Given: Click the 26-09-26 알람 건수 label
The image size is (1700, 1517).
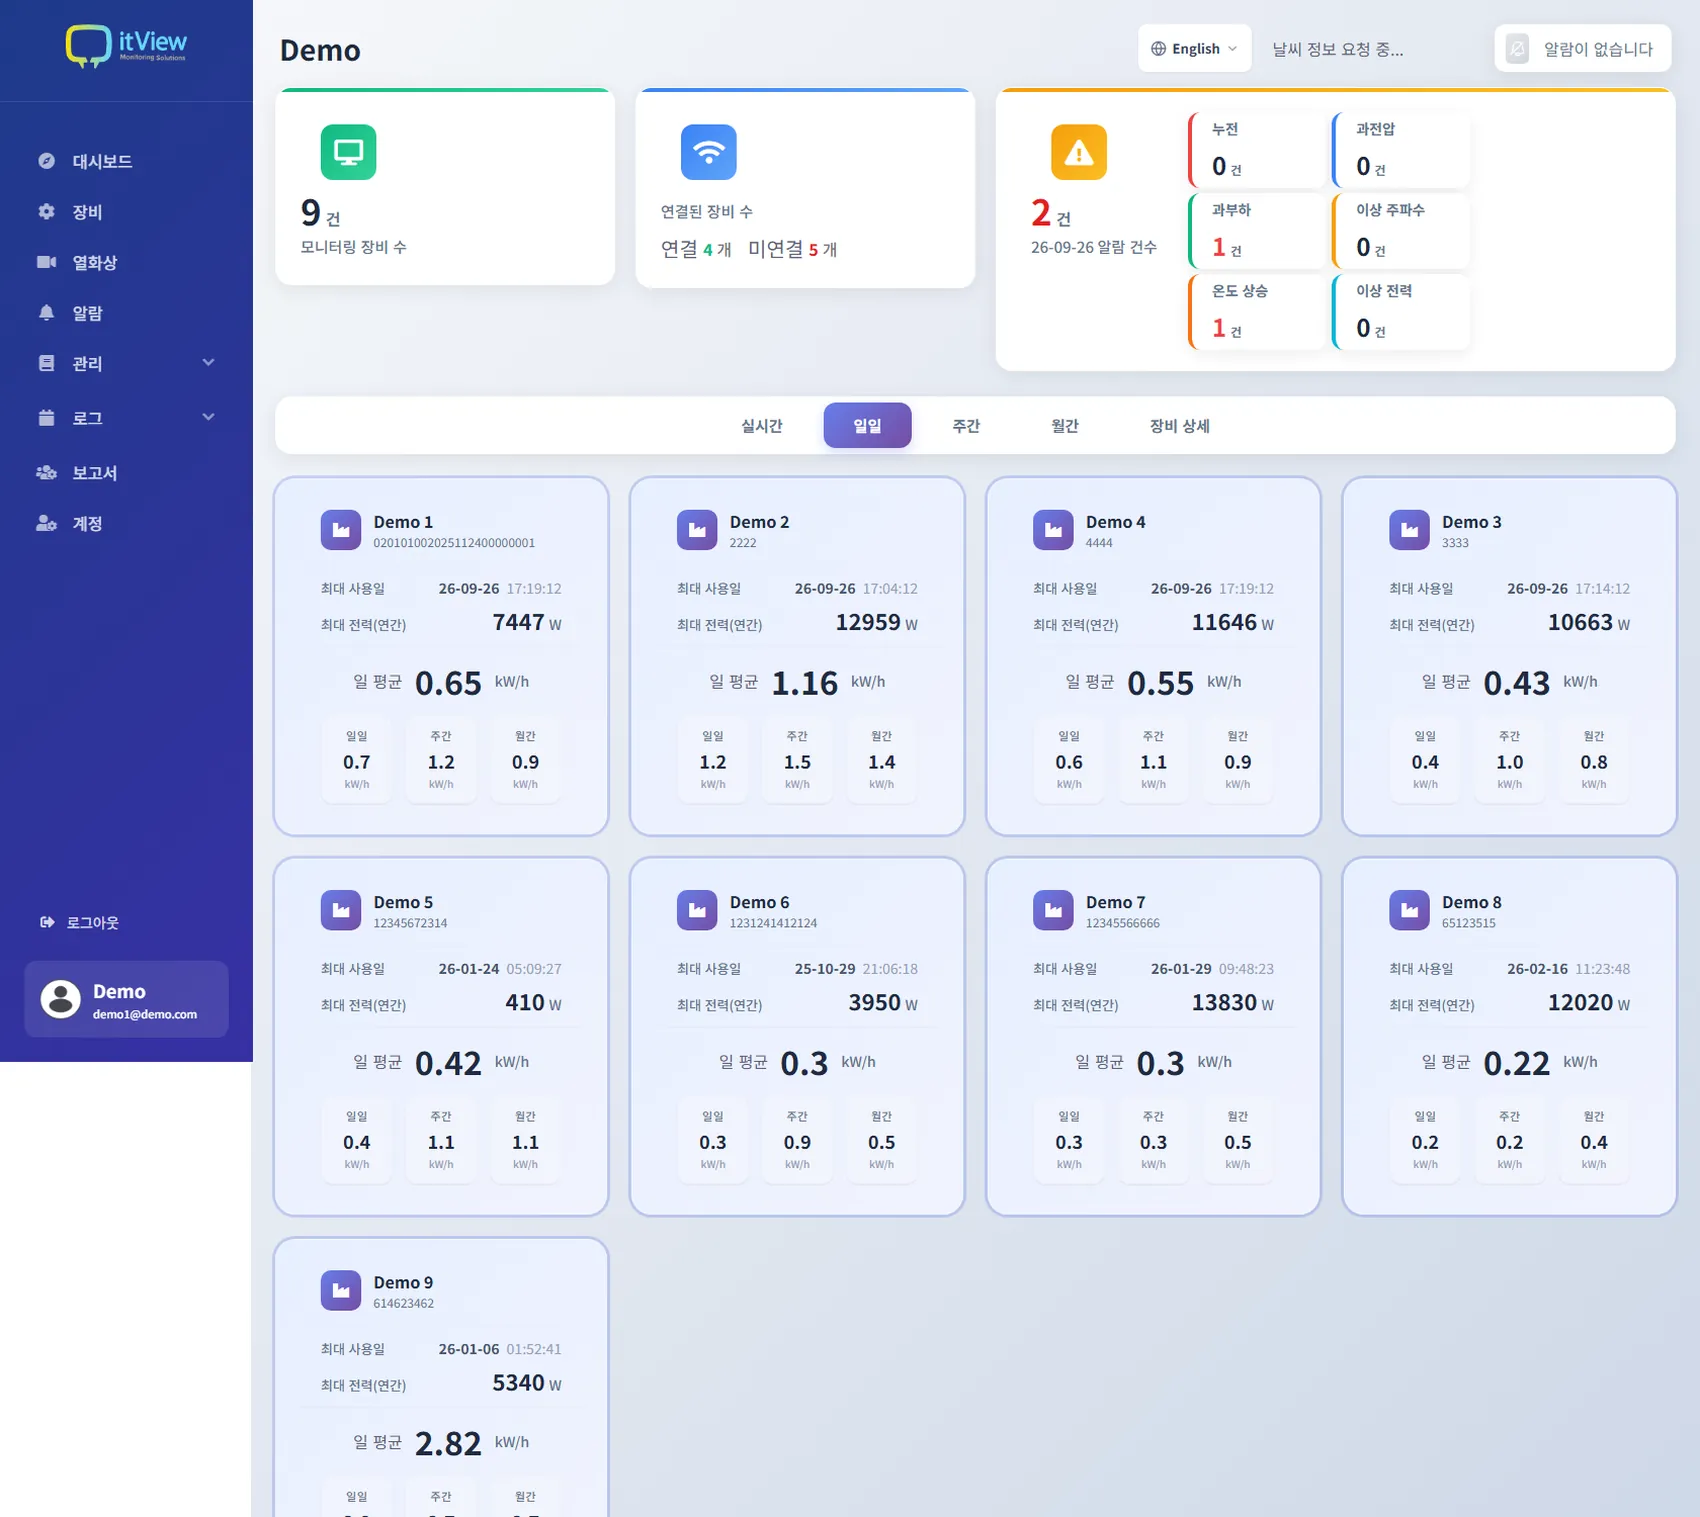Looking at the screenshot, I should coord(1094,247).
